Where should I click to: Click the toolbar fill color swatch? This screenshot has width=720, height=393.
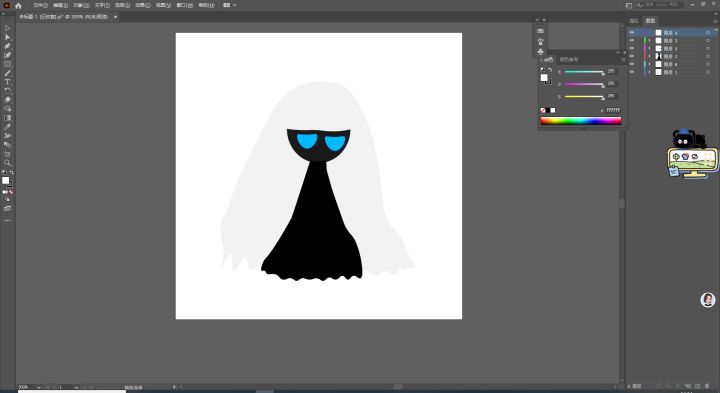coord(6,180)
